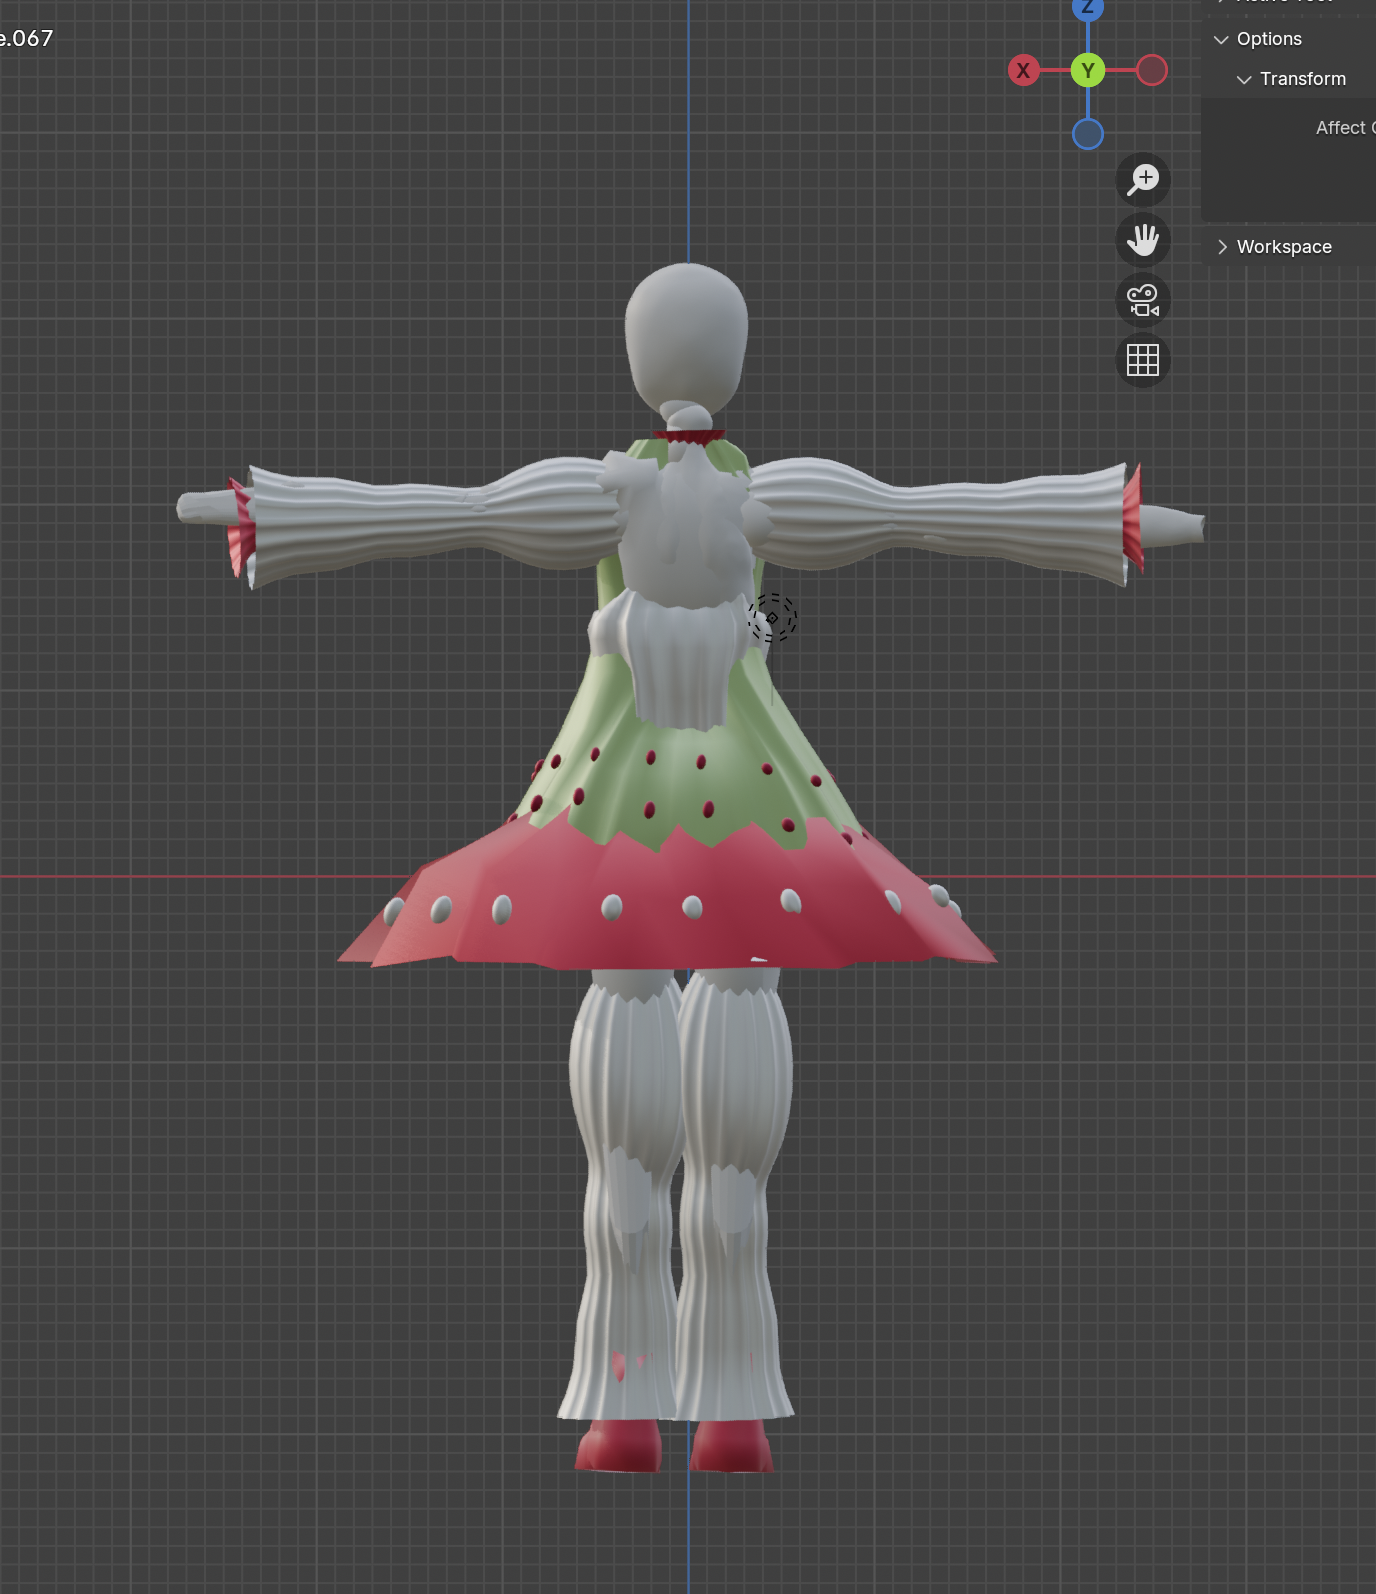
Task: Toggle the camera view icon
Action: [x=1142, y=300]
